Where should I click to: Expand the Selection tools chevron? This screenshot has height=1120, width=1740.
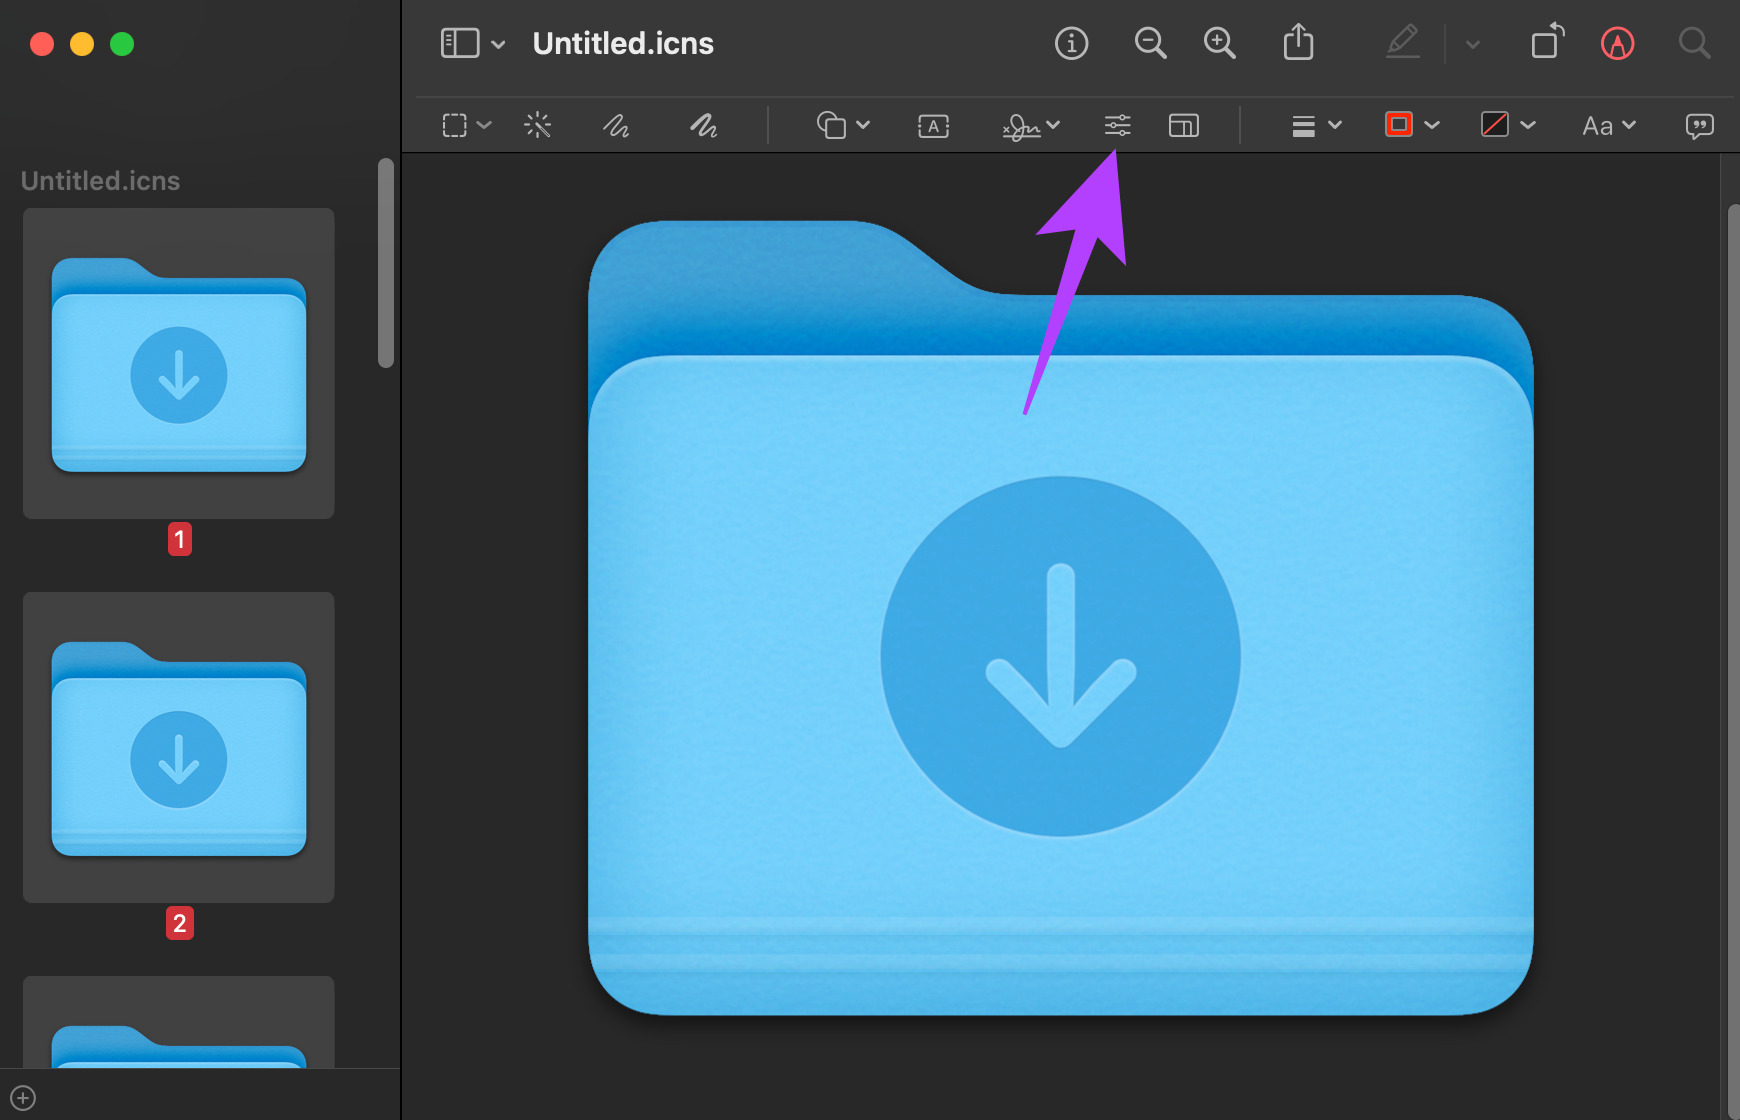485,125
